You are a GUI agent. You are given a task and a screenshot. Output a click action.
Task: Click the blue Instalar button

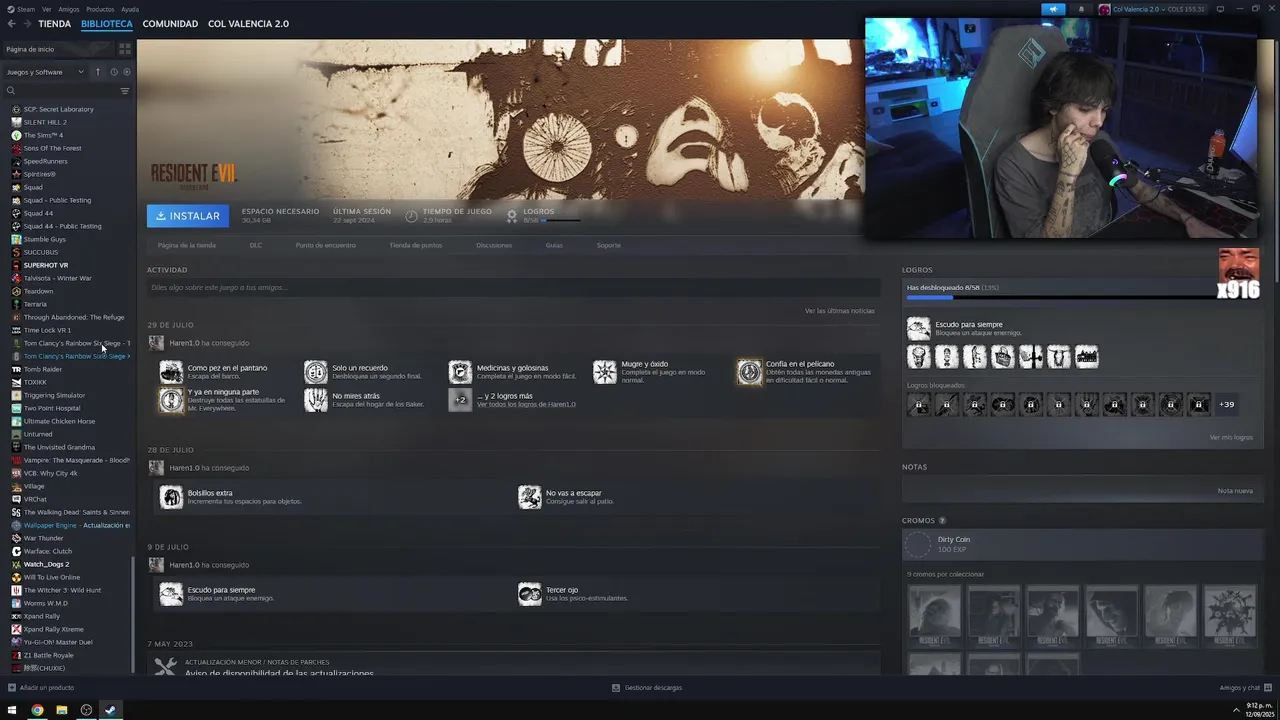pos(188,216)
